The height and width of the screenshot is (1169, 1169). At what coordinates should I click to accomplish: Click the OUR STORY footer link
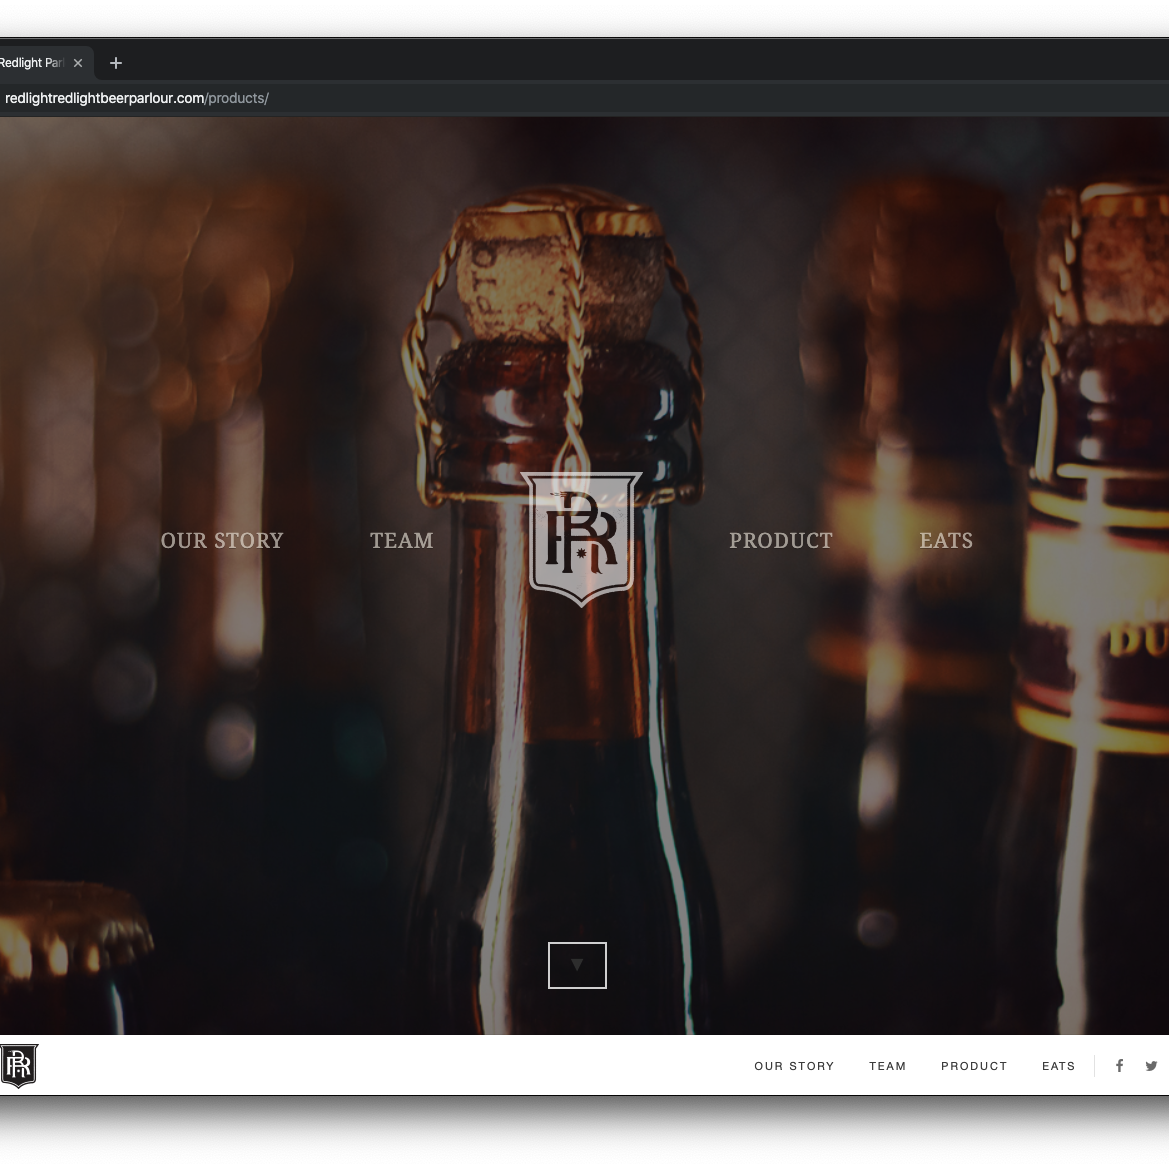click(x=794, y=1066)
